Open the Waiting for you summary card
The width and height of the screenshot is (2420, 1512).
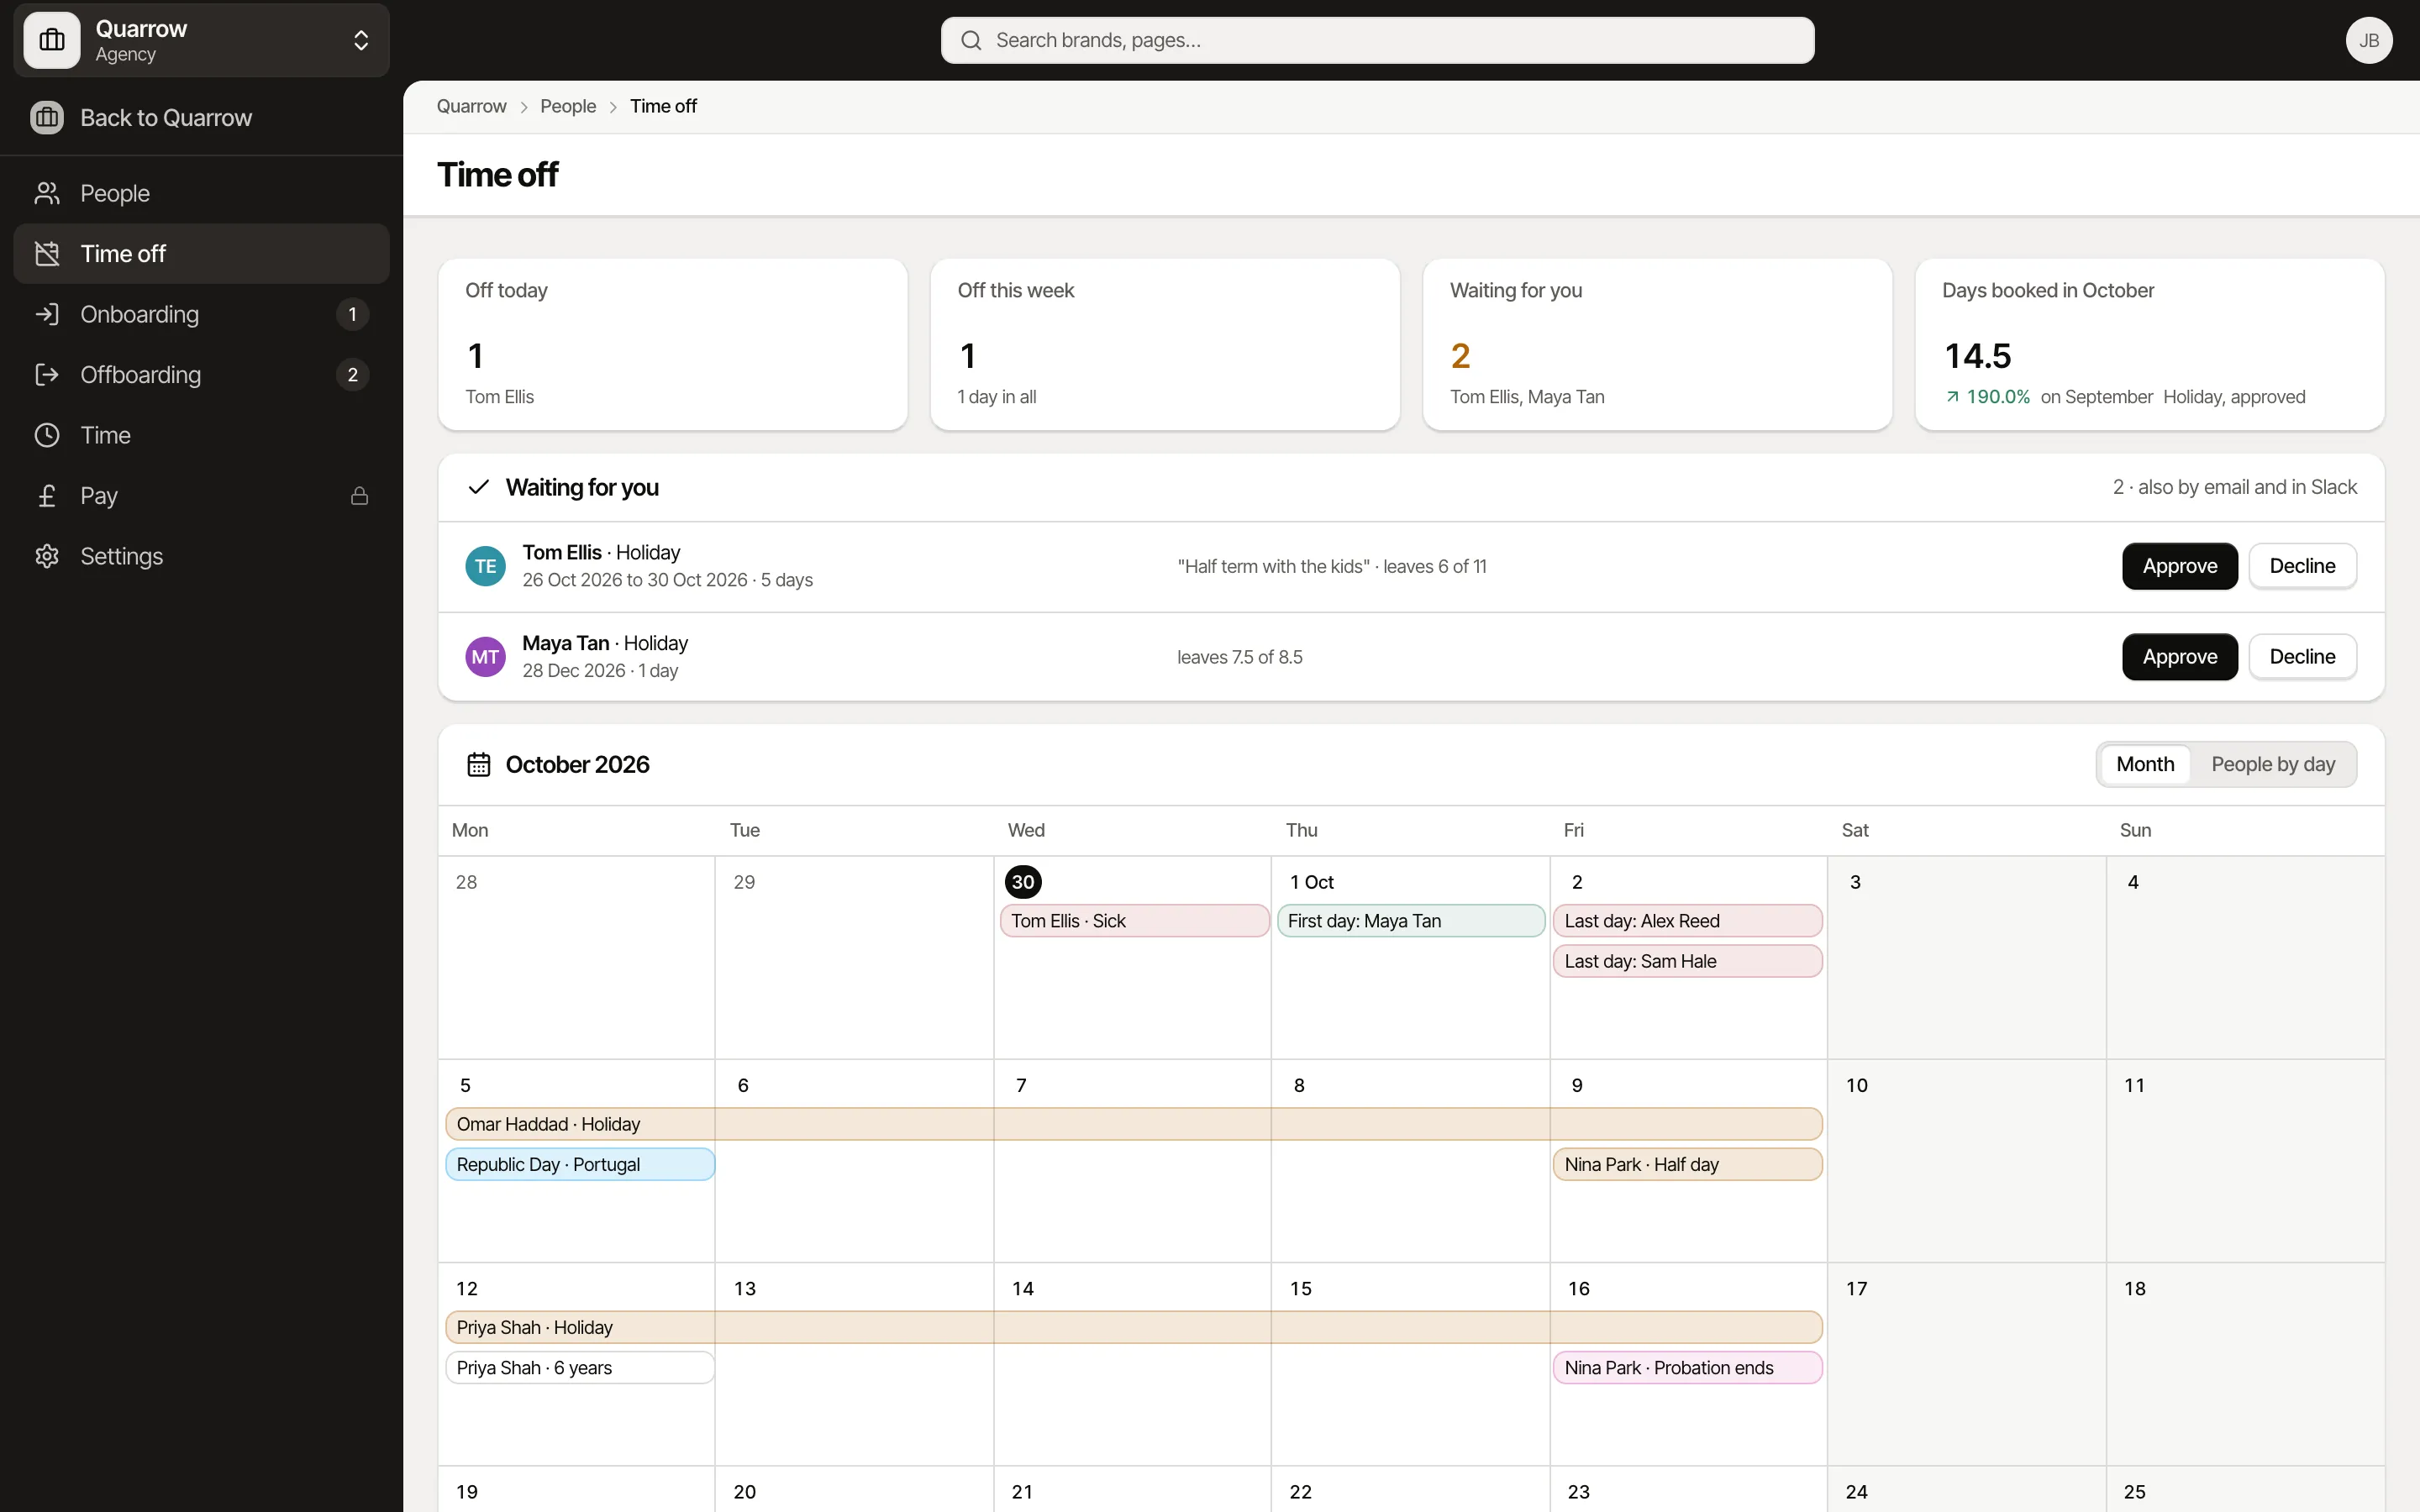pyautogui.click(x=1657, y=345)
